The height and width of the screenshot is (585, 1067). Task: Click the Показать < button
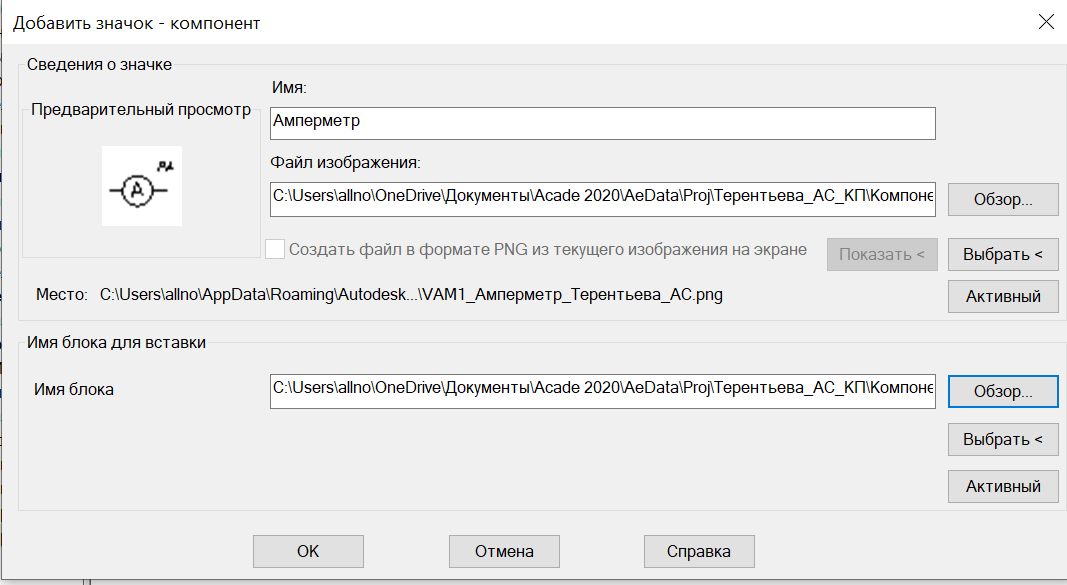pos(882,254)
